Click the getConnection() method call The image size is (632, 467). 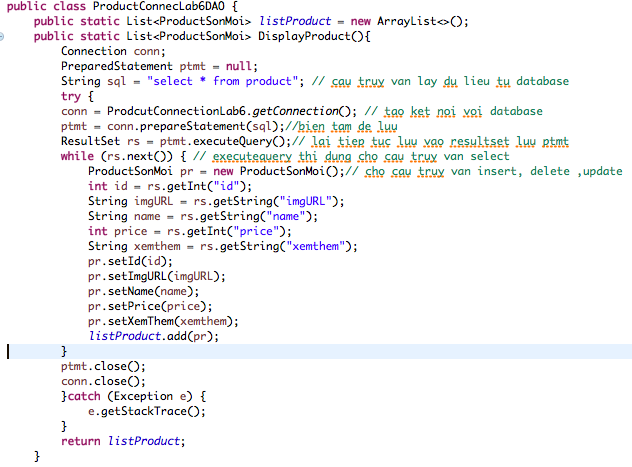tap(302, 111)
